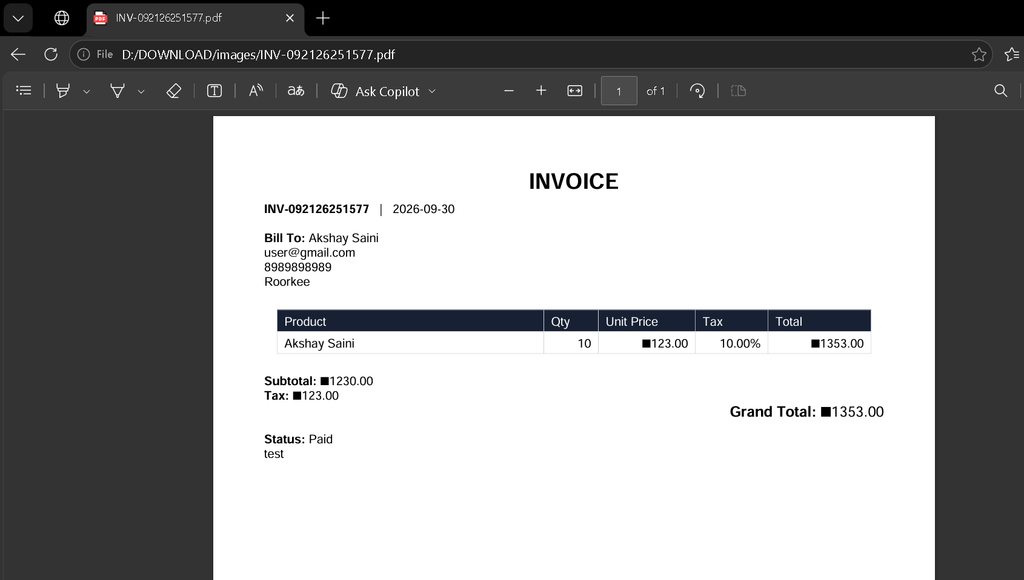Refresh the page
Screen dimensions: 1024x580
pos(51,54)
